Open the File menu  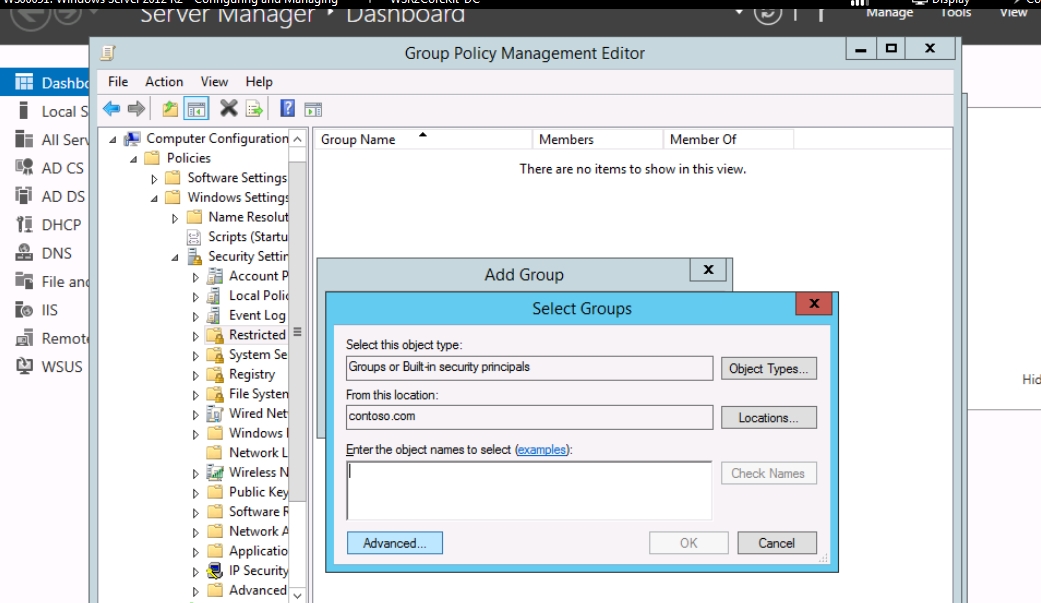118,82
